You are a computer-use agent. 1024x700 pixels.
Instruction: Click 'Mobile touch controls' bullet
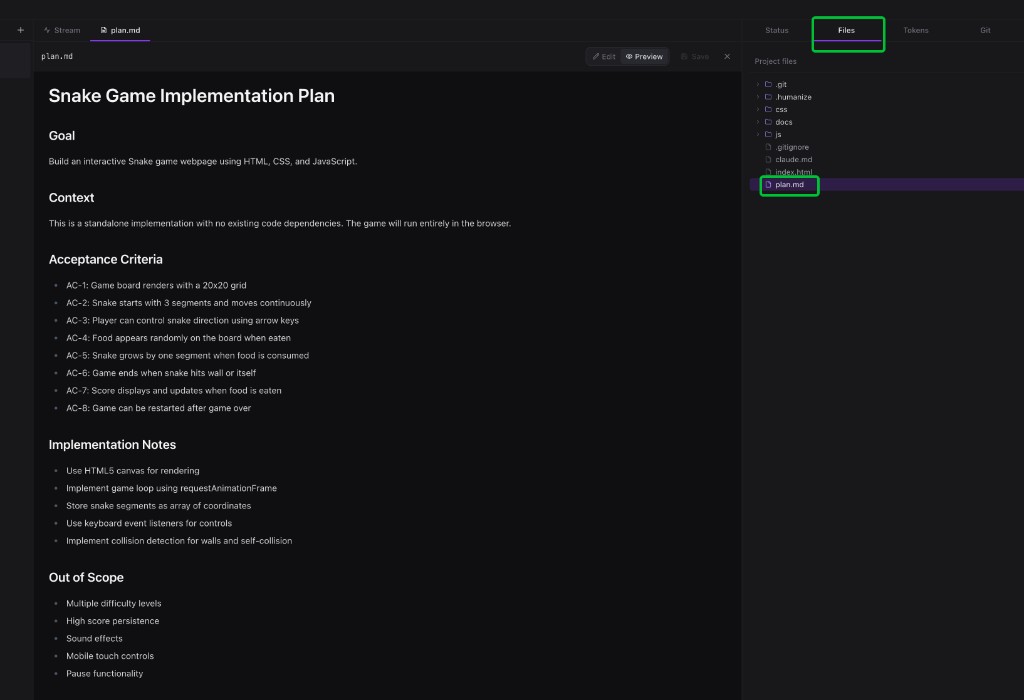coord(110,656)
